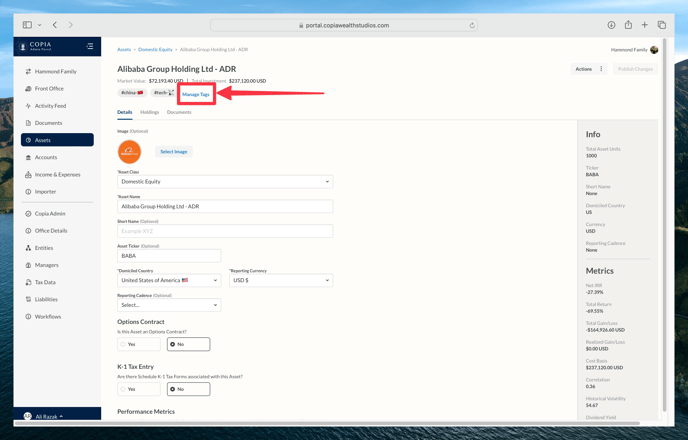Click the Asset Name input field
Image resolution: width=688 pixels, height=440 pixels.
(x=225, y=206)
